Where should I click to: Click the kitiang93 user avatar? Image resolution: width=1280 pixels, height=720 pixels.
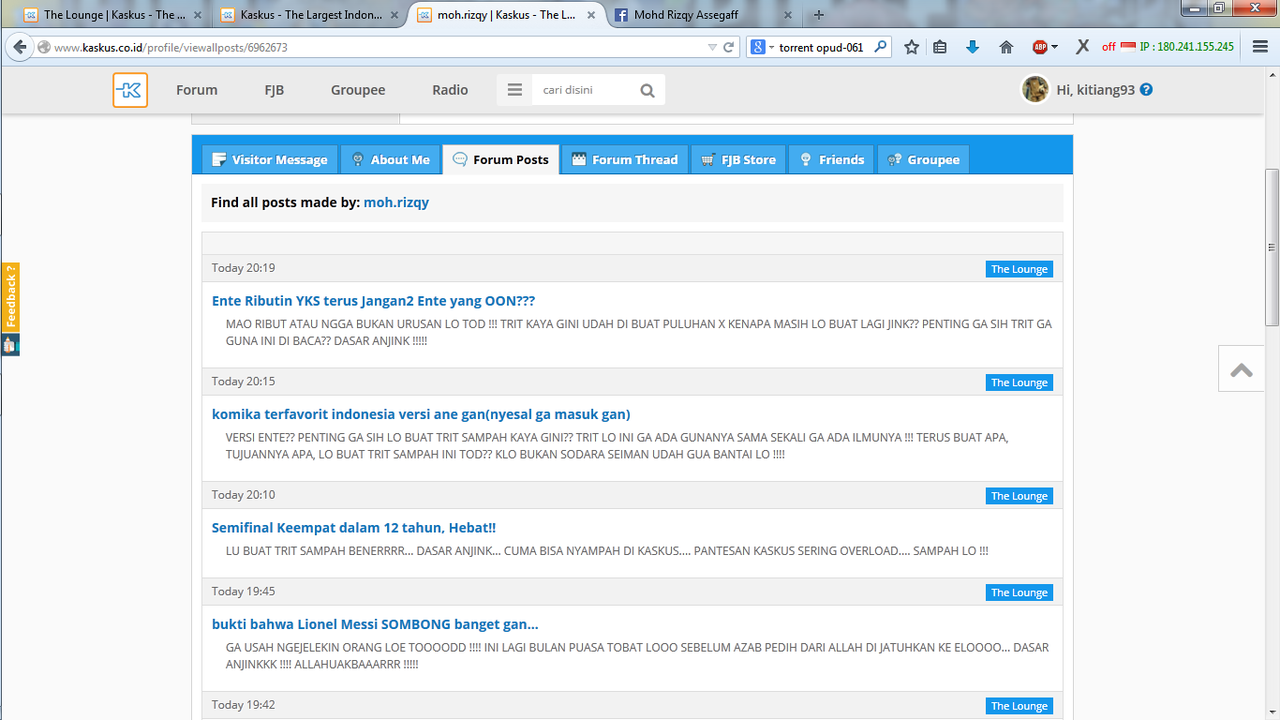click(x=1035, y=89)
